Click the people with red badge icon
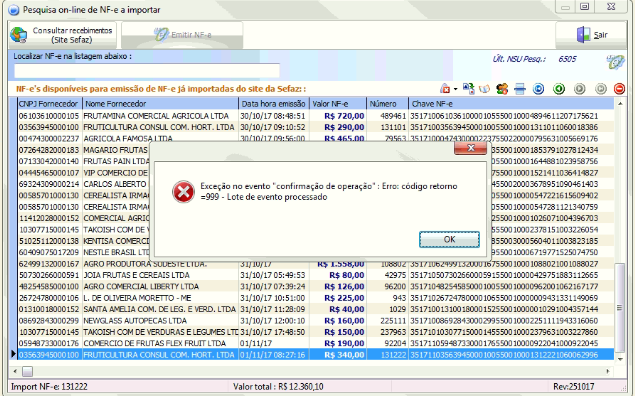This screenshot has width=635, height=396. pyautogui.click(x=502, y=89)
